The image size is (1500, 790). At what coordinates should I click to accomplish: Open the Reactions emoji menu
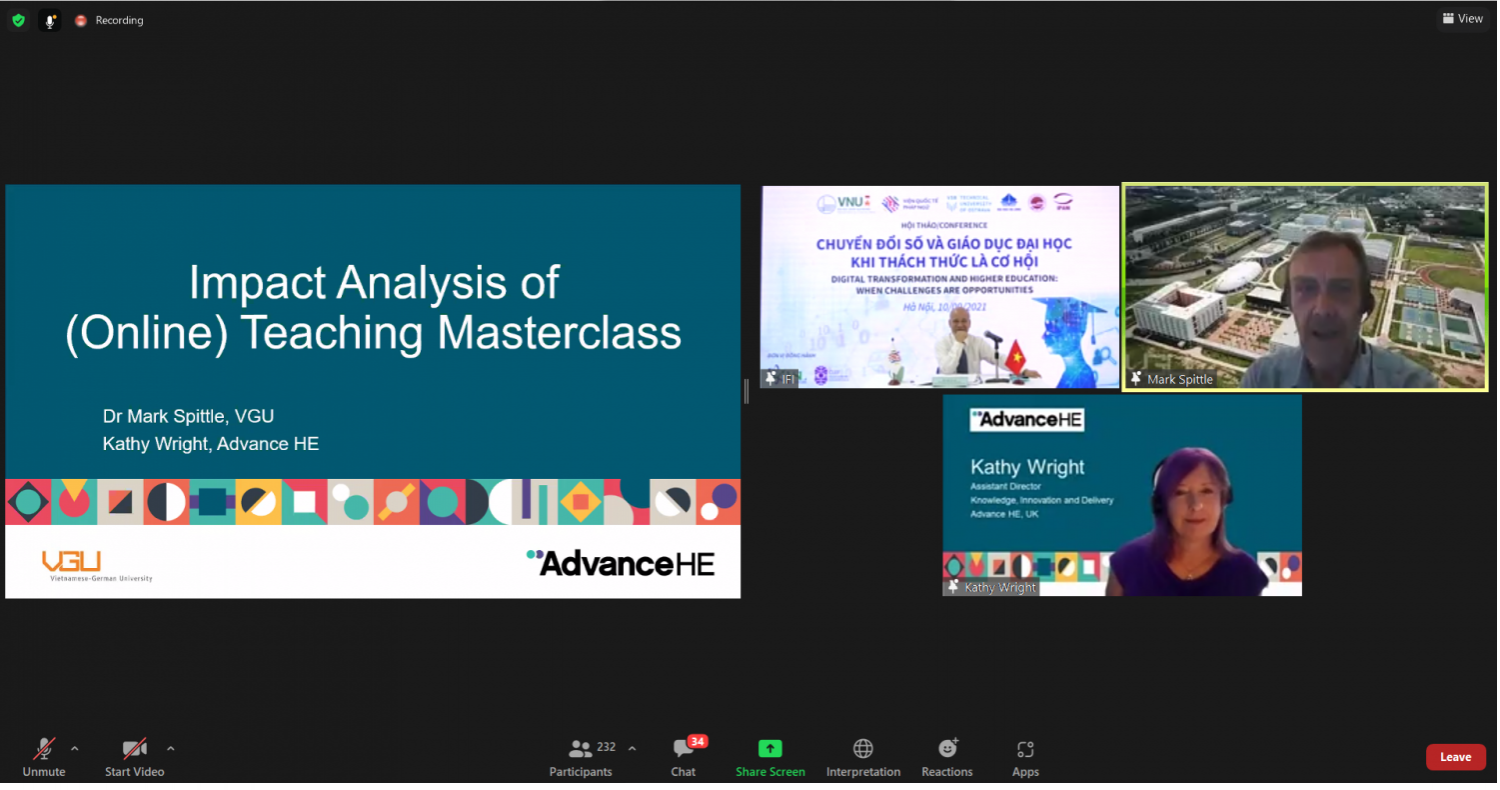pyautogui.click(x=947, y=757)
